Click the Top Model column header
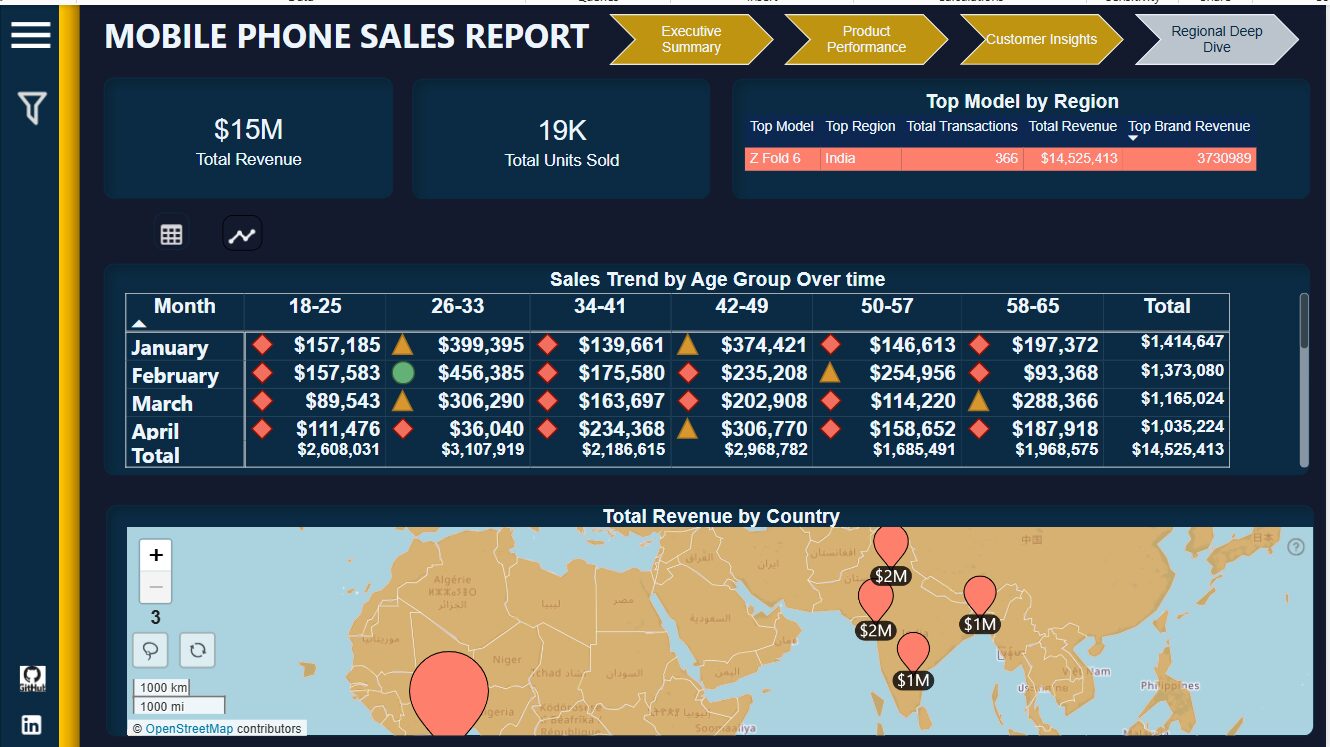The image size is (1330, 747). click(x=782, y=126)
